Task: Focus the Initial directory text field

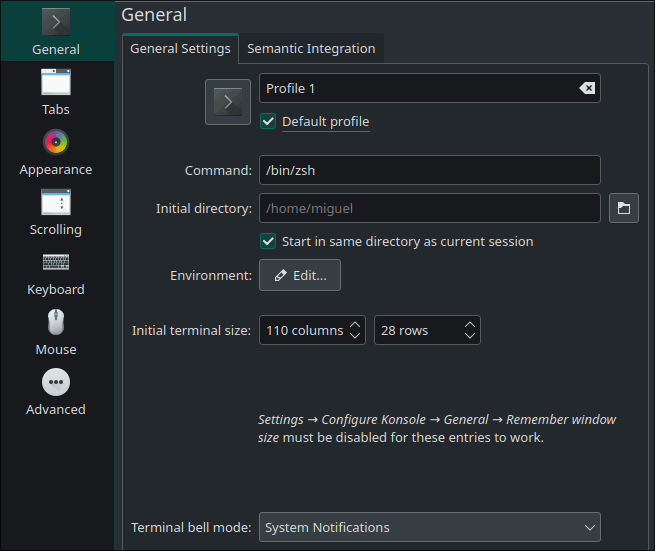Action: pyautogui.click(x=430, y=208)
